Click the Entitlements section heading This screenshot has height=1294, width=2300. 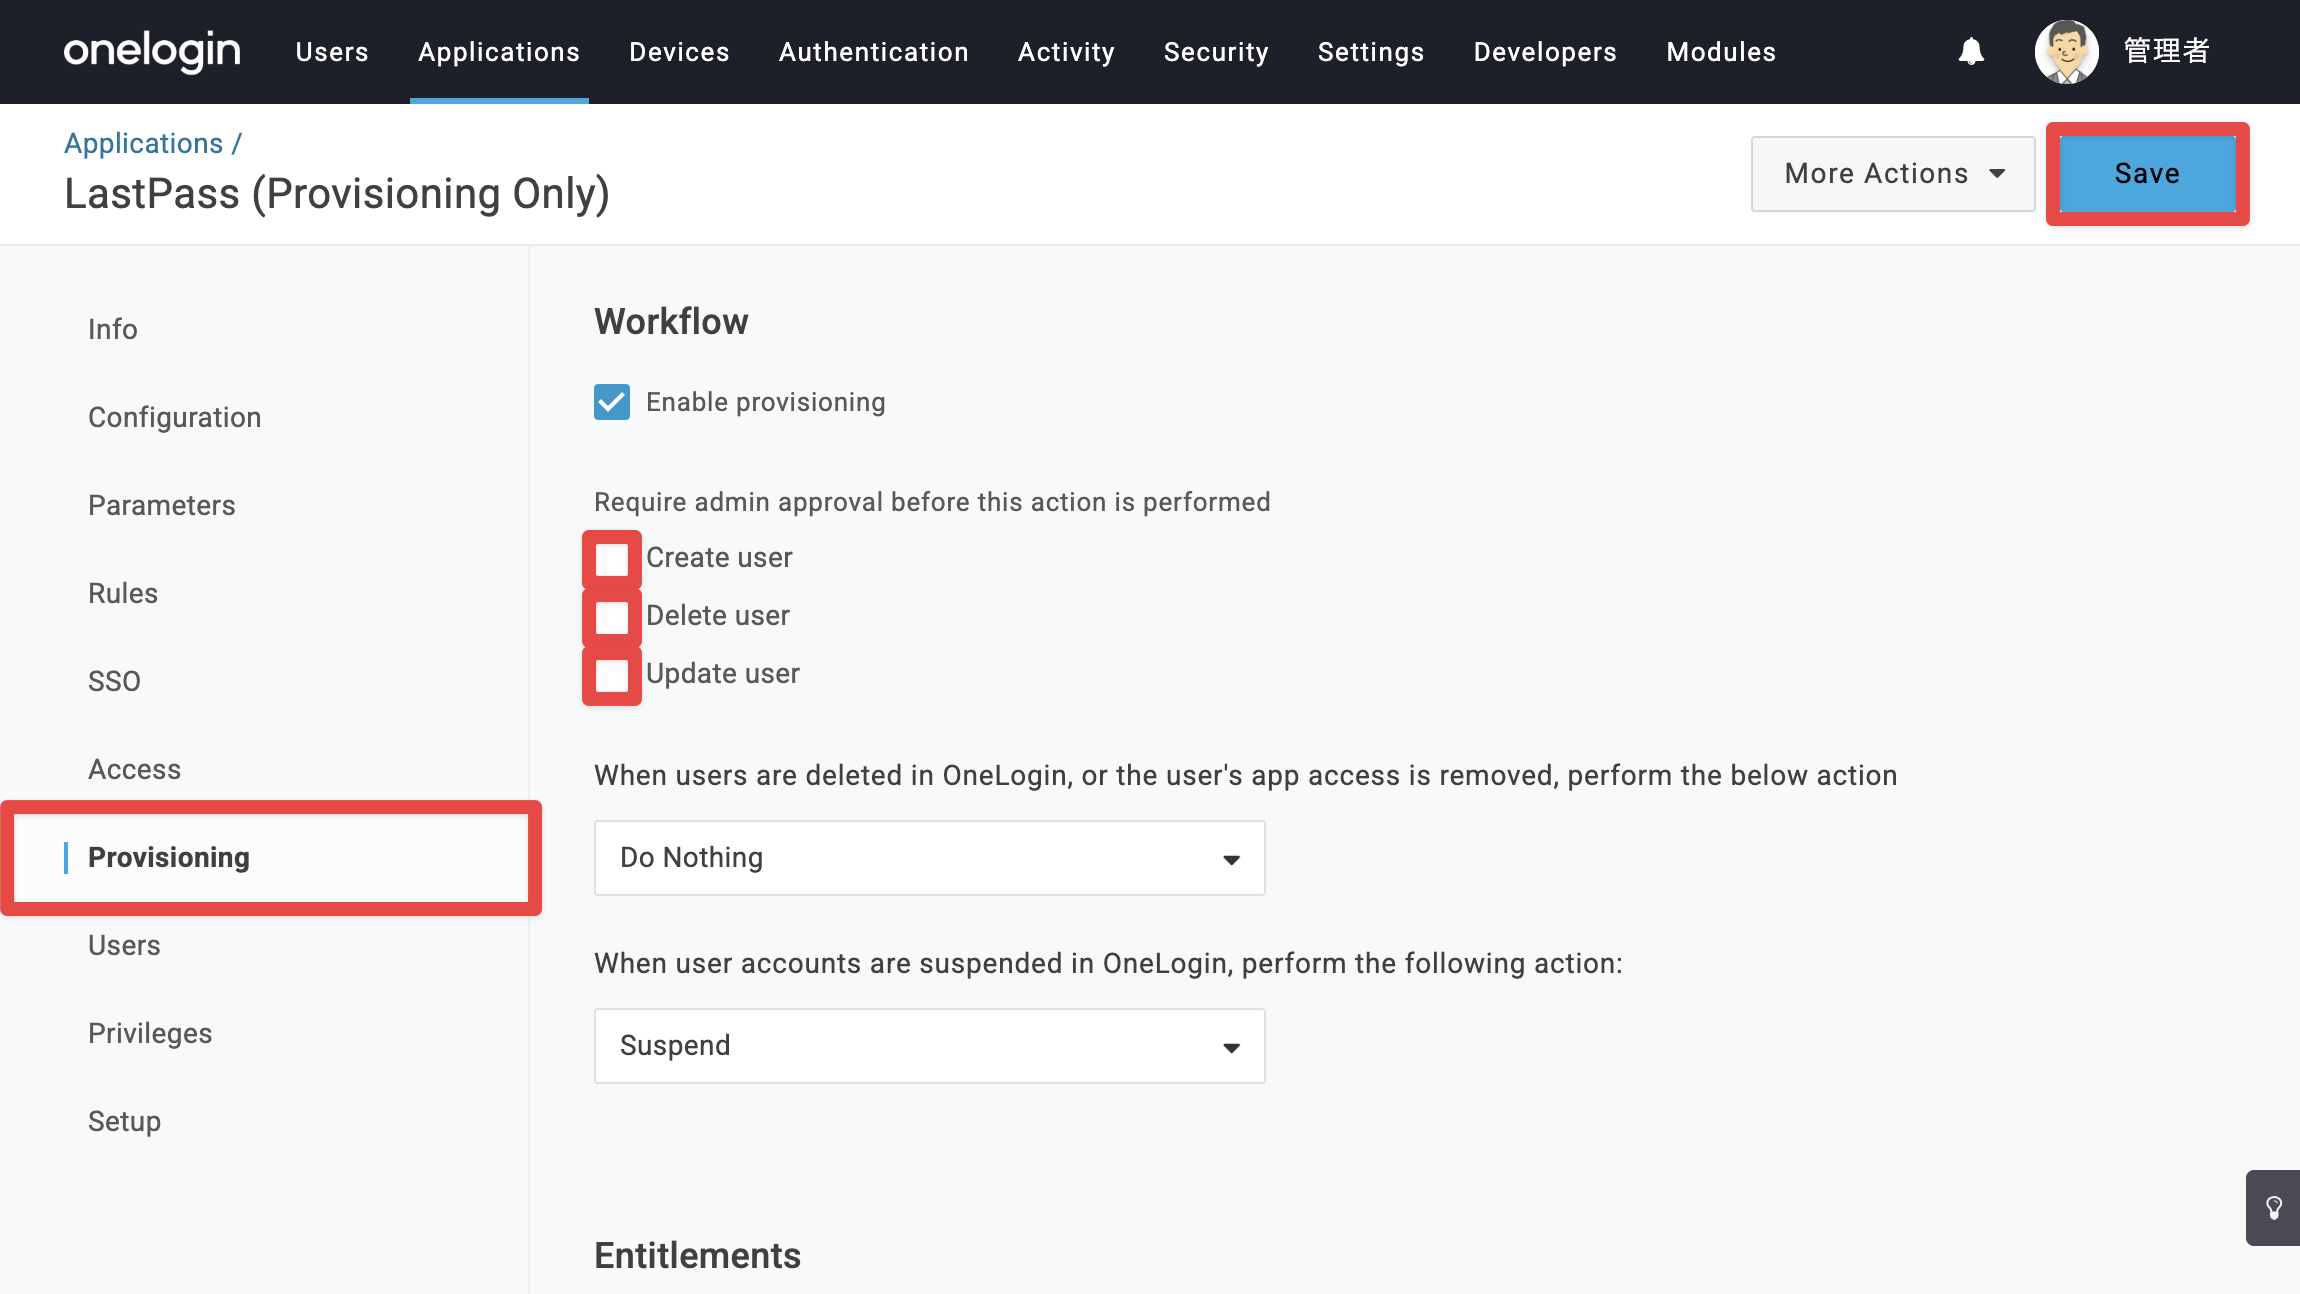pyautogui.click(x=698, y=1256)
